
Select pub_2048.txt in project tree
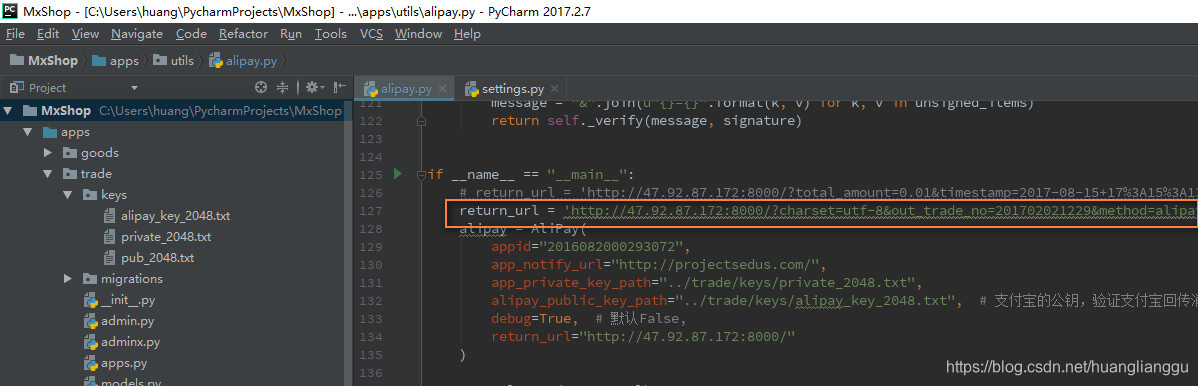coord(157,258)
